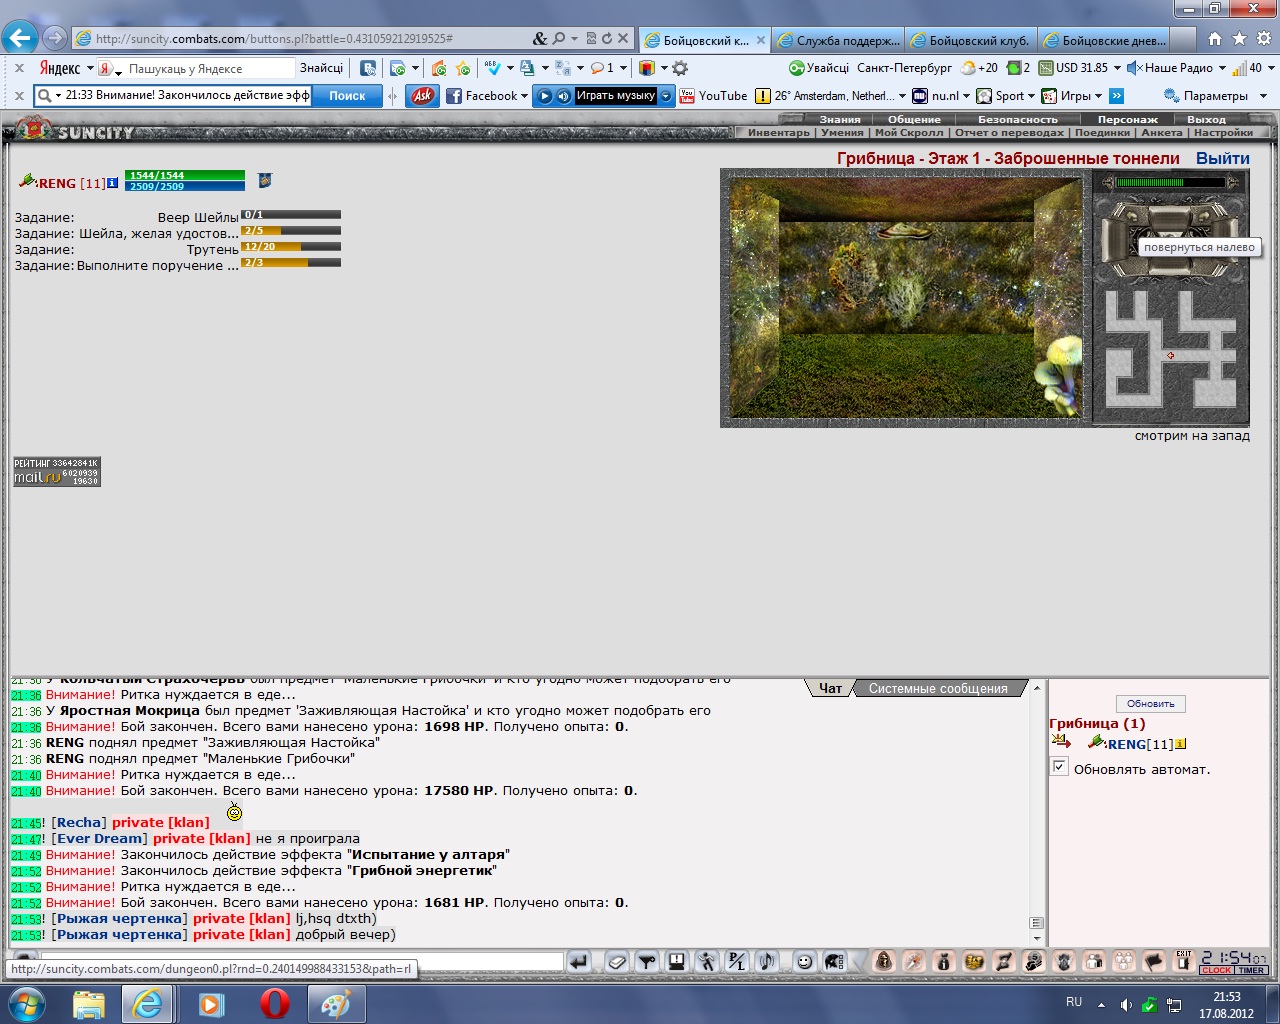This screenshot has width=1280, height=1024.
Task: Click the Знайсці Yandex search button
Action: click(321, 68)
